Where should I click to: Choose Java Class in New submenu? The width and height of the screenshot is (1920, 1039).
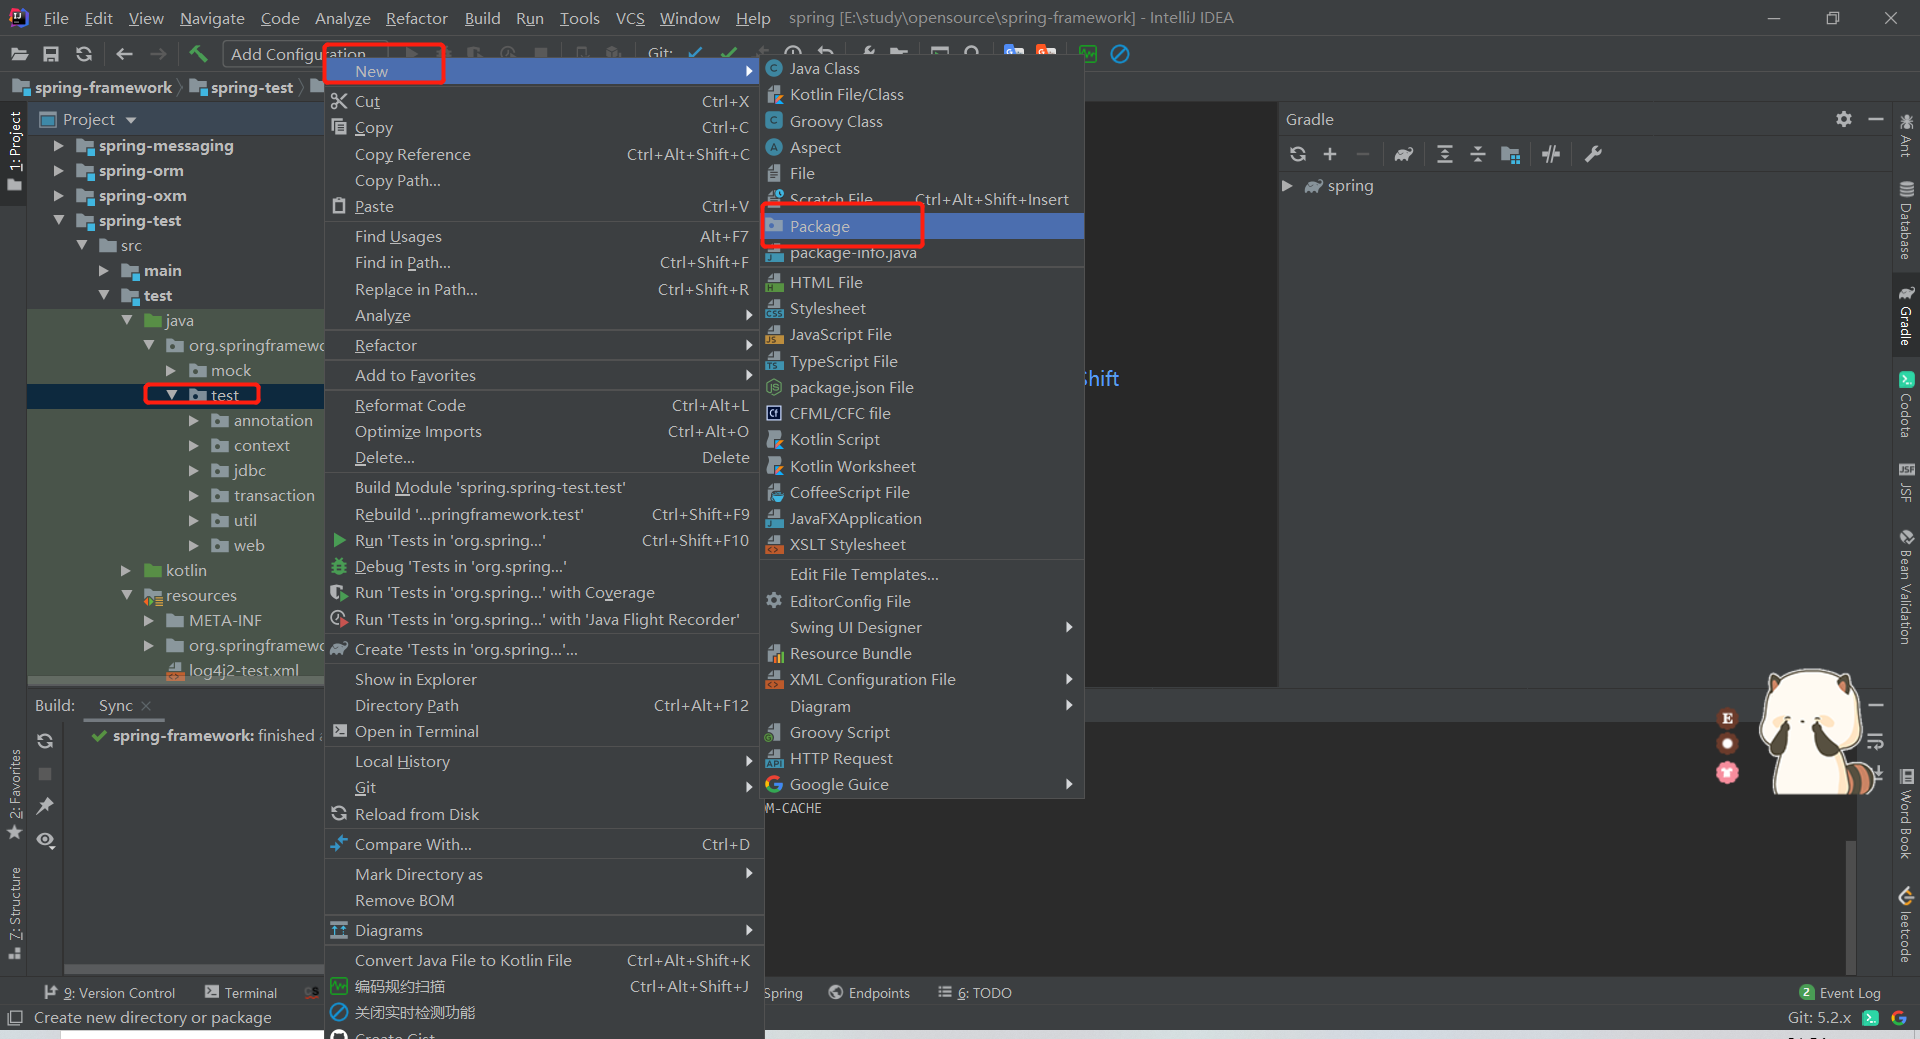pos(922,68)
